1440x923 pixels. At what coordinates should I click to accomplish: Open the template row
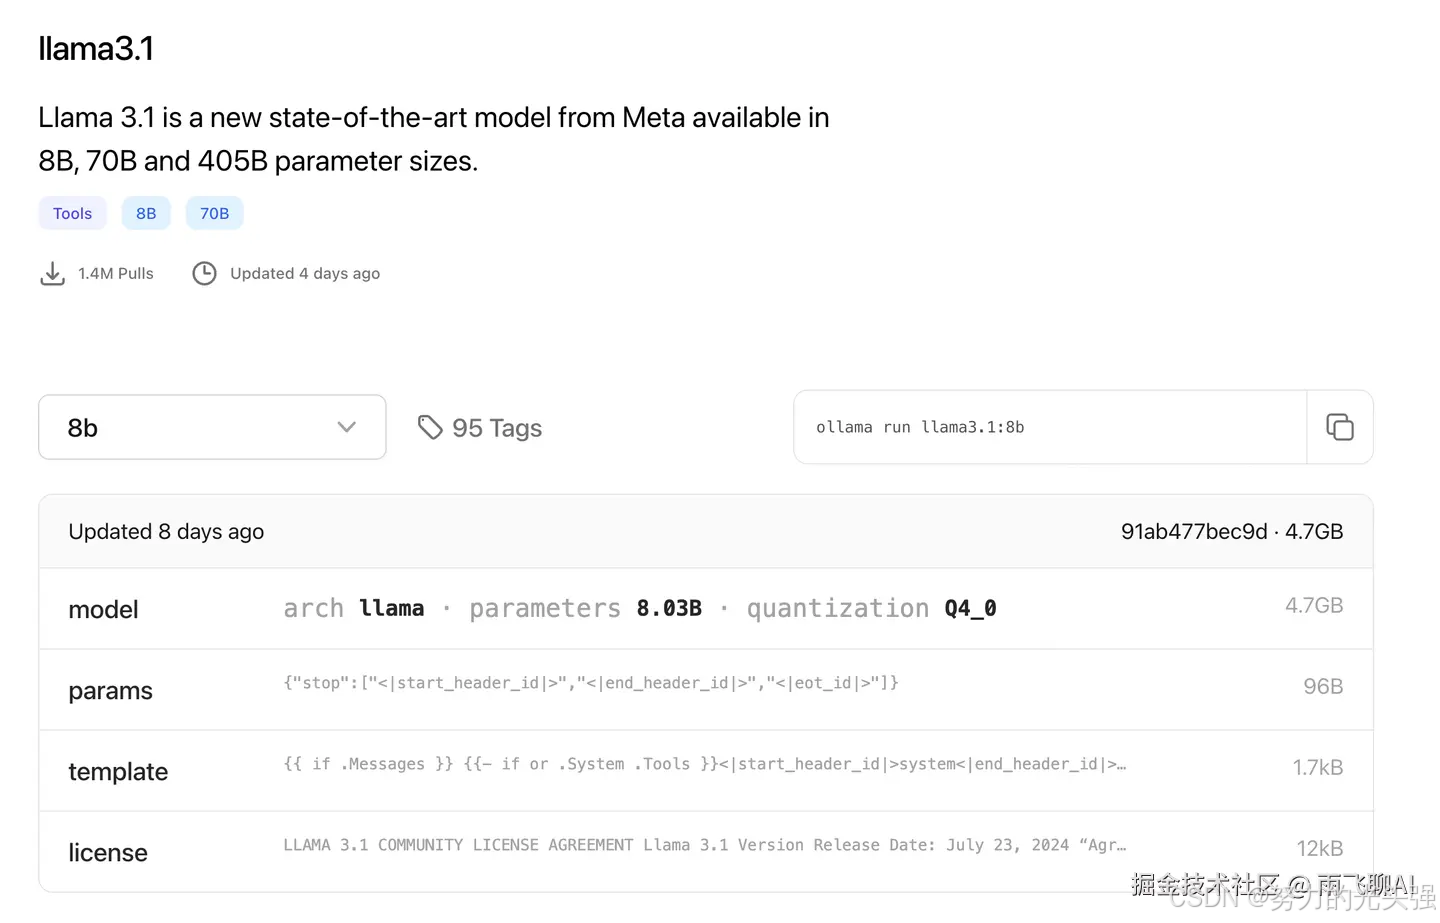point(706,771)
